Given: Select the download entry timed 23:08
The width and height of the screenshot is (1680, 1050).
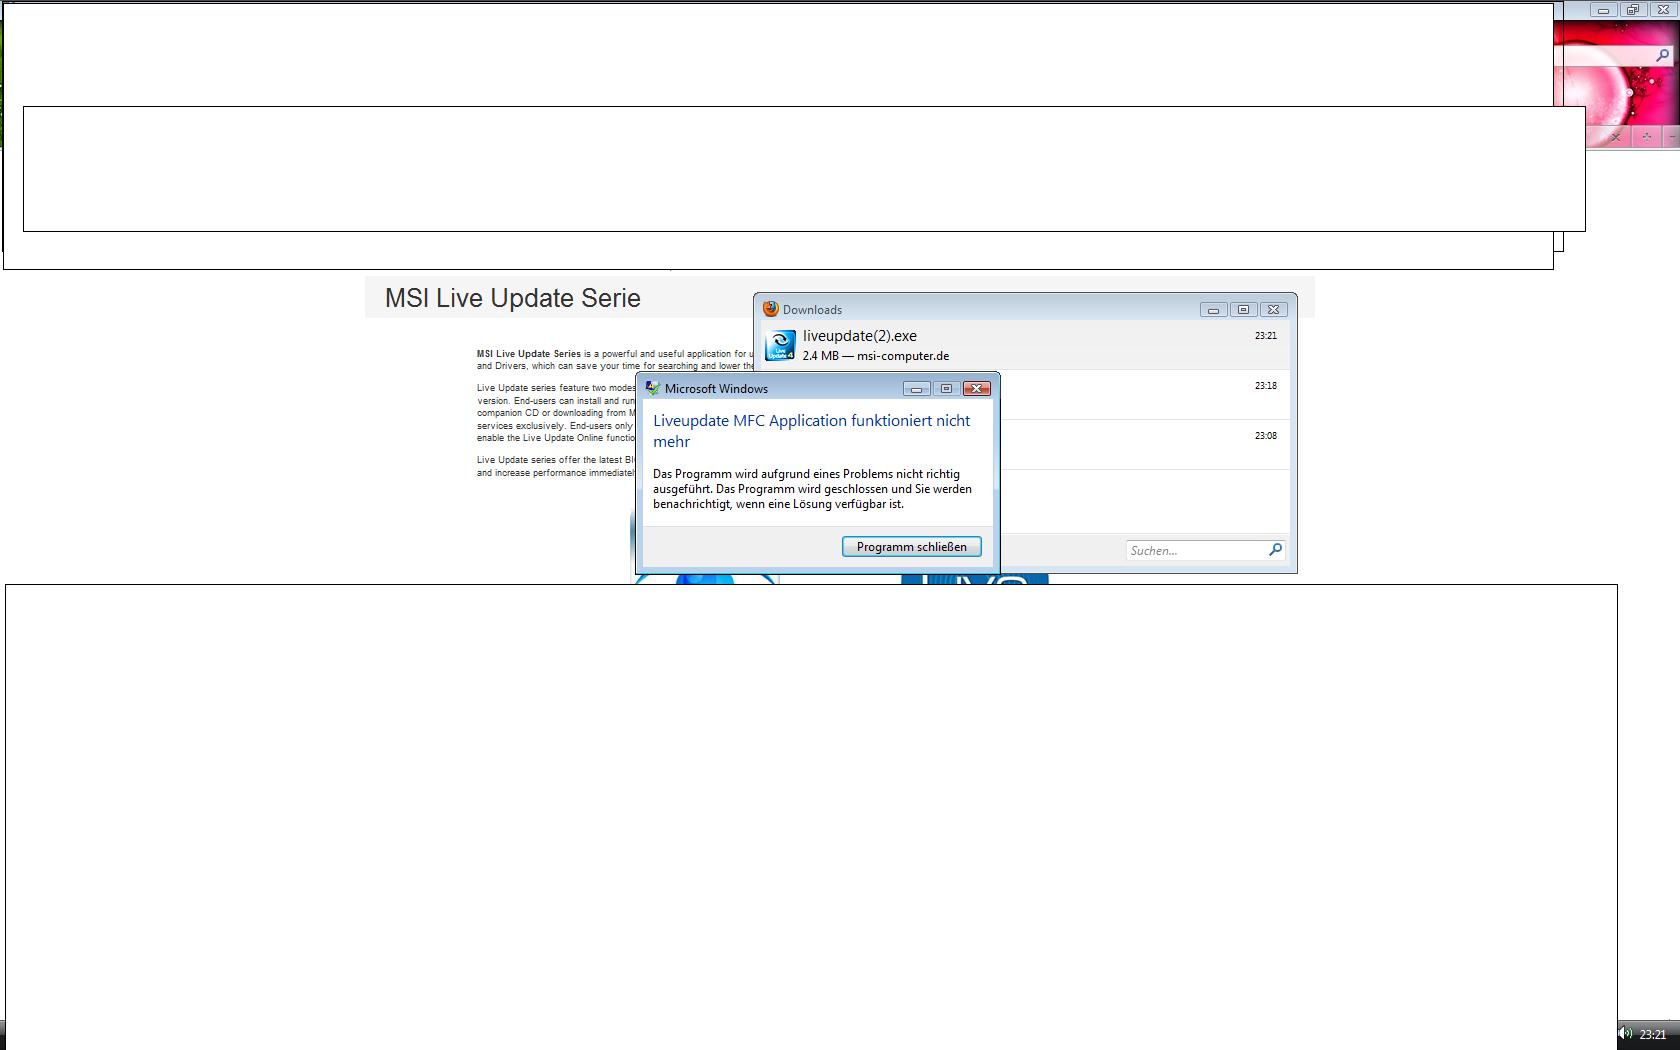Looking at the screenshot, I should coord(1144,445).
